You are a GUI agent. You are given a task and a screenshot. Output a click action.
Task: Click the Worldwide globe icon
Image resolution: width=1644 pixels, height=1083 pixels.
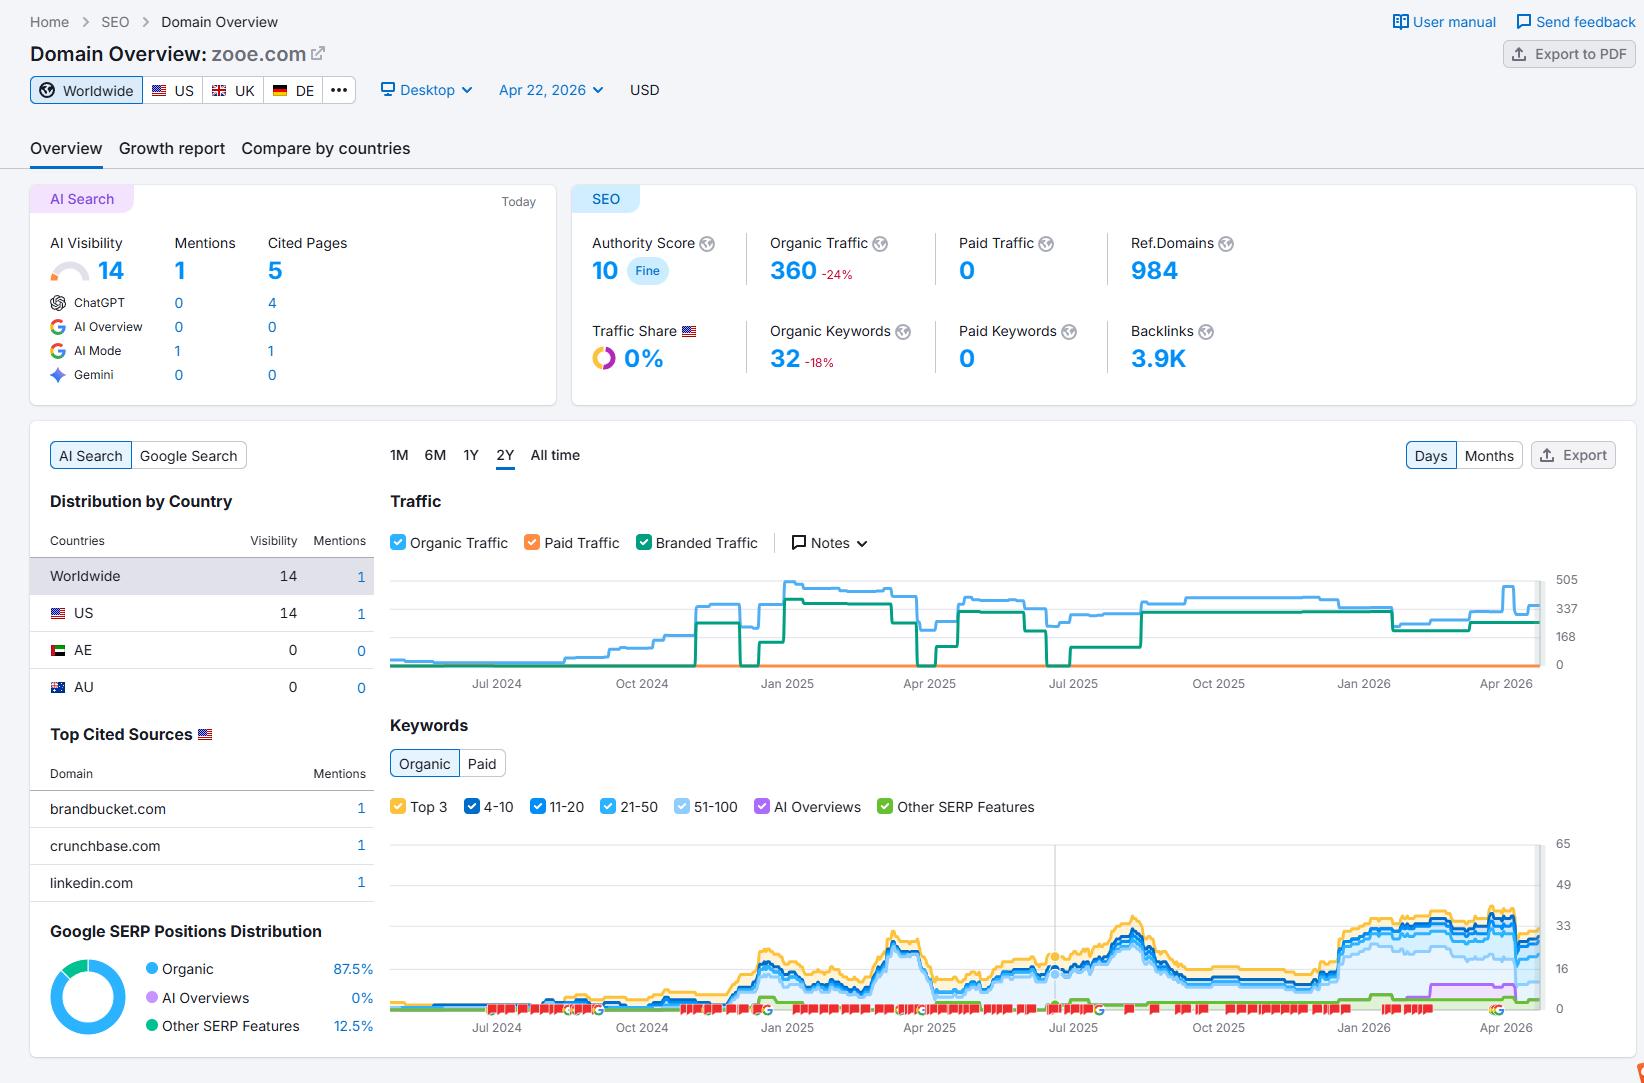pos(47,90)
